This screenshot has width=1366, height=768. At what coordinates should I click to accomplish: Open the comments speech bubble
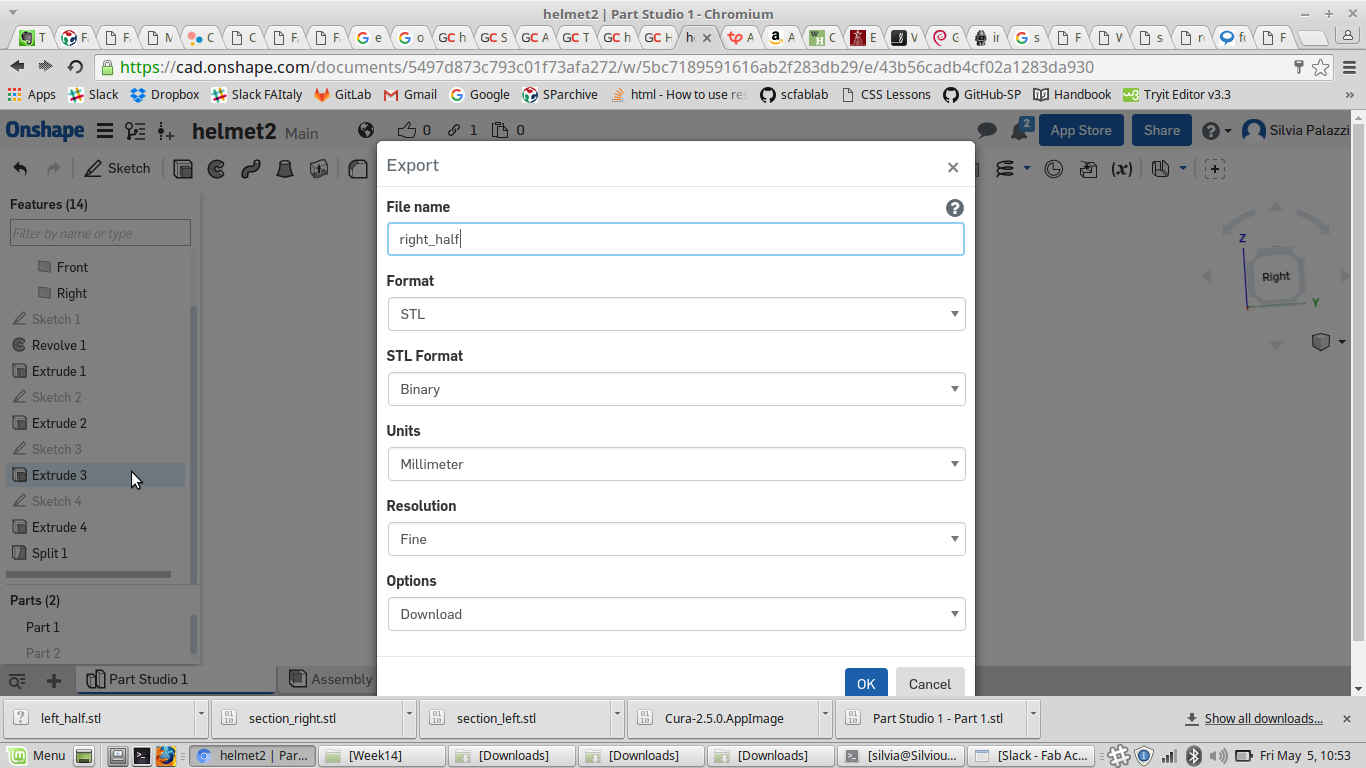click(x=986, y=130)
